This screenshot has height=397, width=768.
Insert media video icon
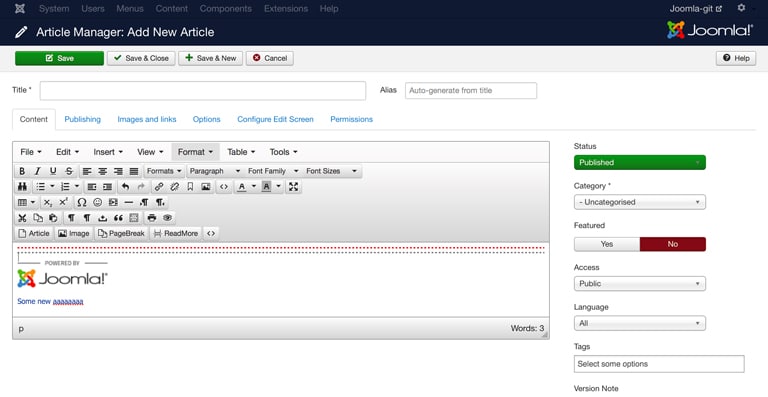pyautogui.click(x=113, y=203)
